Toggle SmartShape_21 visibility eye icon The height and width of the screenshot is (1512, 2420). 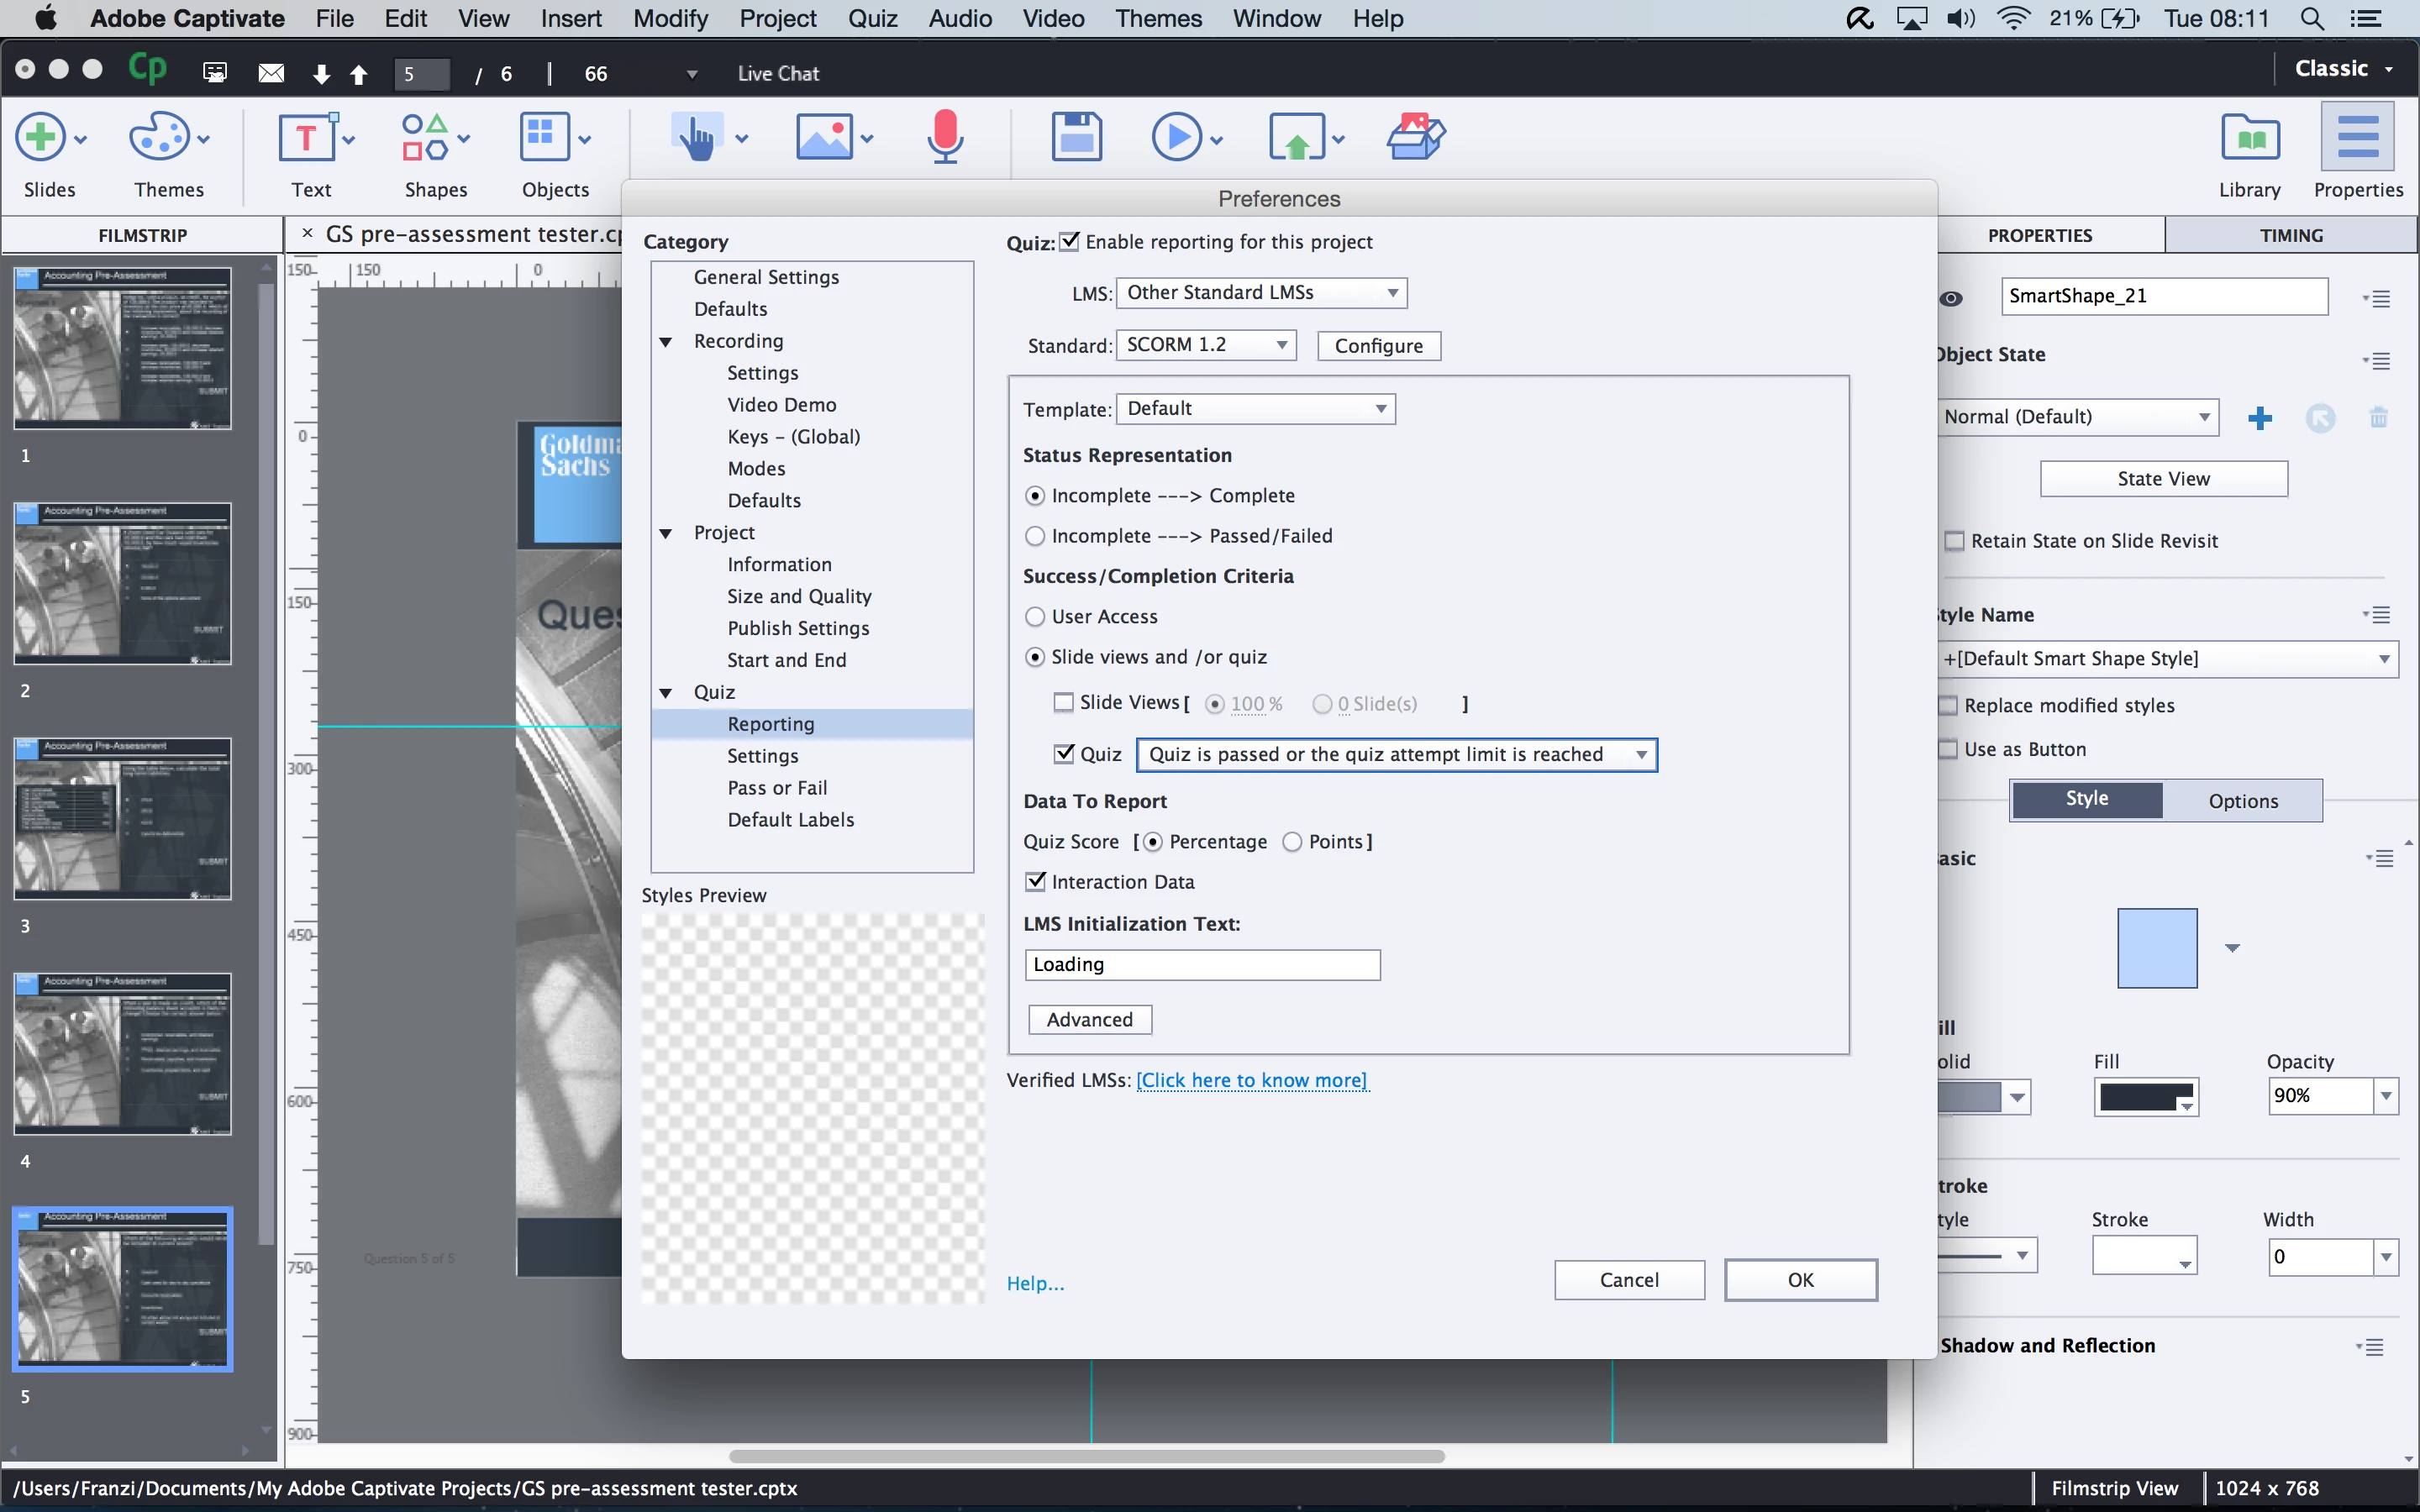coord(1950,298)
